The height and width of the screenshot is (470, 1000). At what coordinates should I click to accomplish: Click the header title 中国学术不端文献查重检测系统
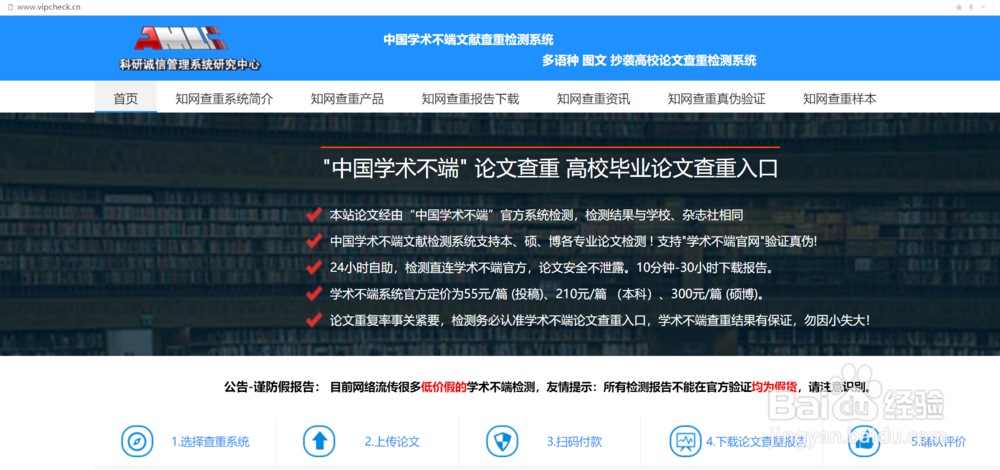468,40
